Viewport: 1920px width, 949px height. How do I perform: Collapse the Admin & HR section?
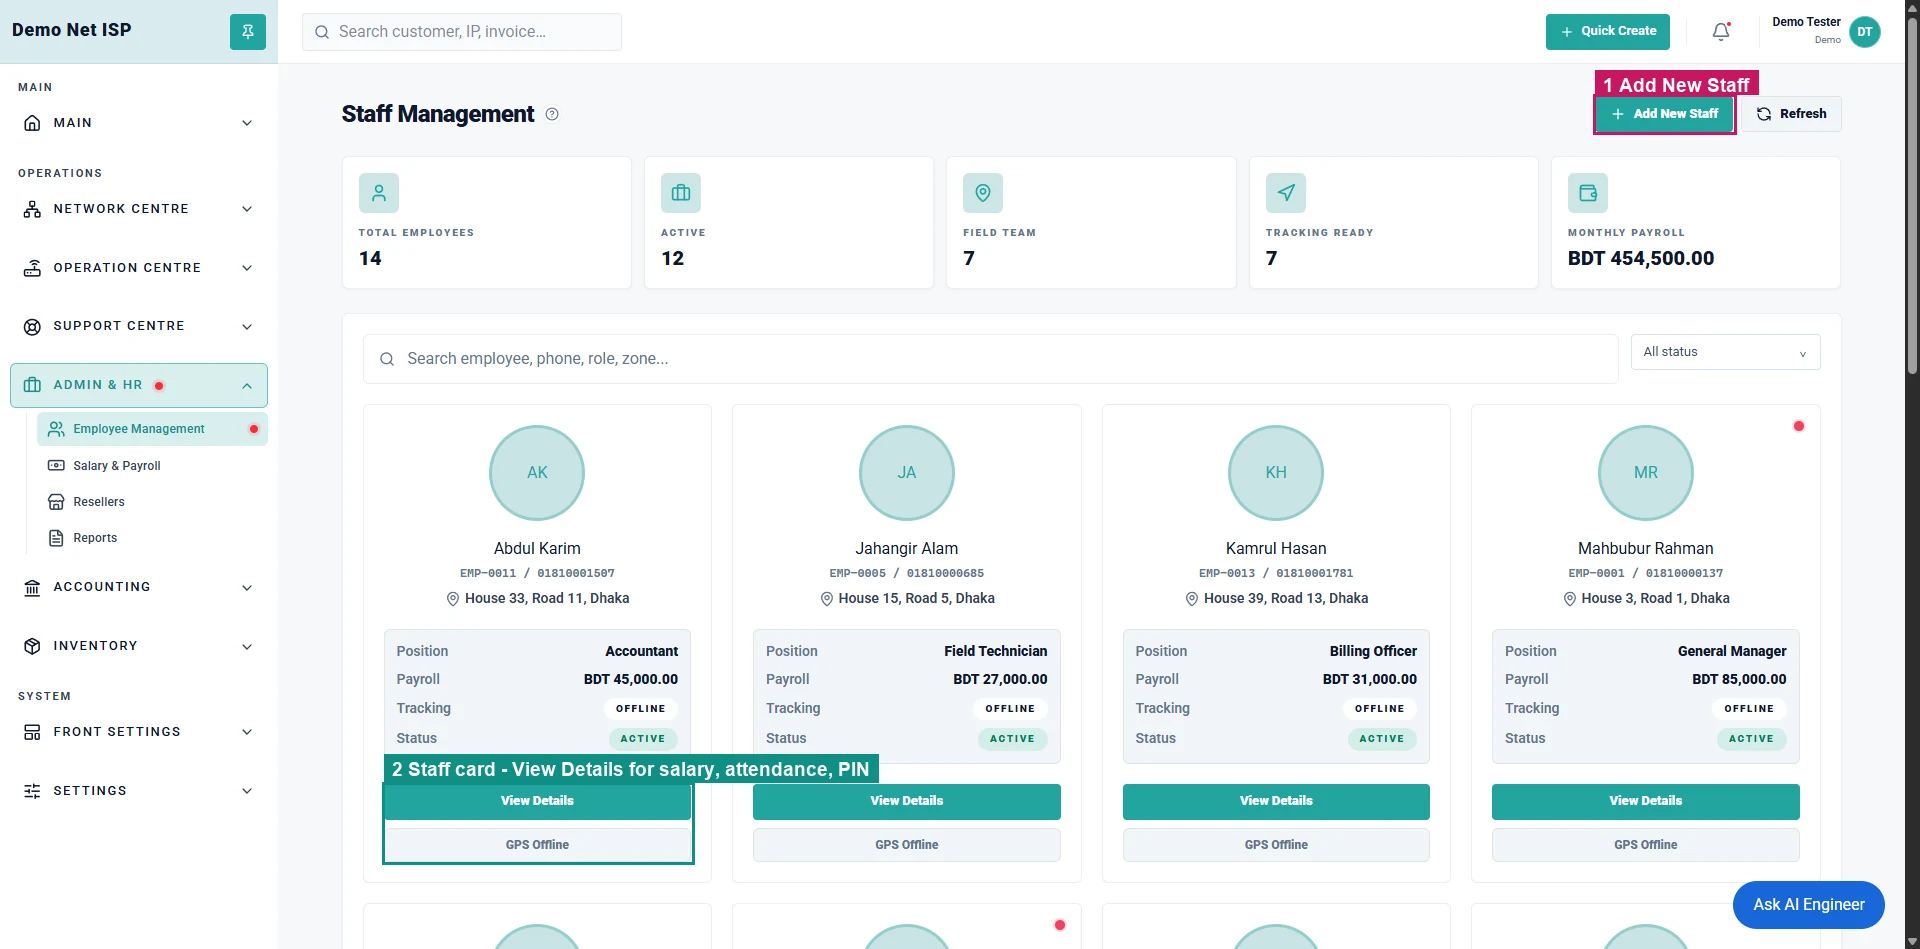[139, 385]
